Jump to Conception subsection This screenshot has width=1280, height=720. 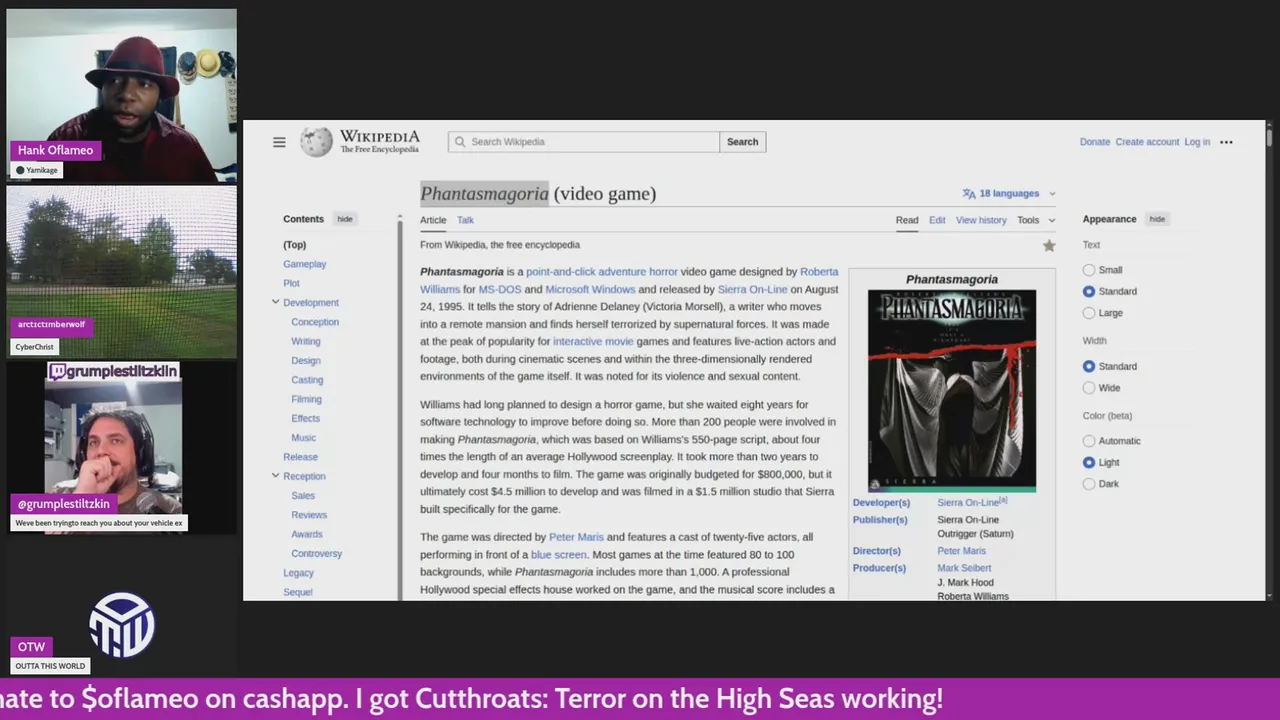coord(315,322)
